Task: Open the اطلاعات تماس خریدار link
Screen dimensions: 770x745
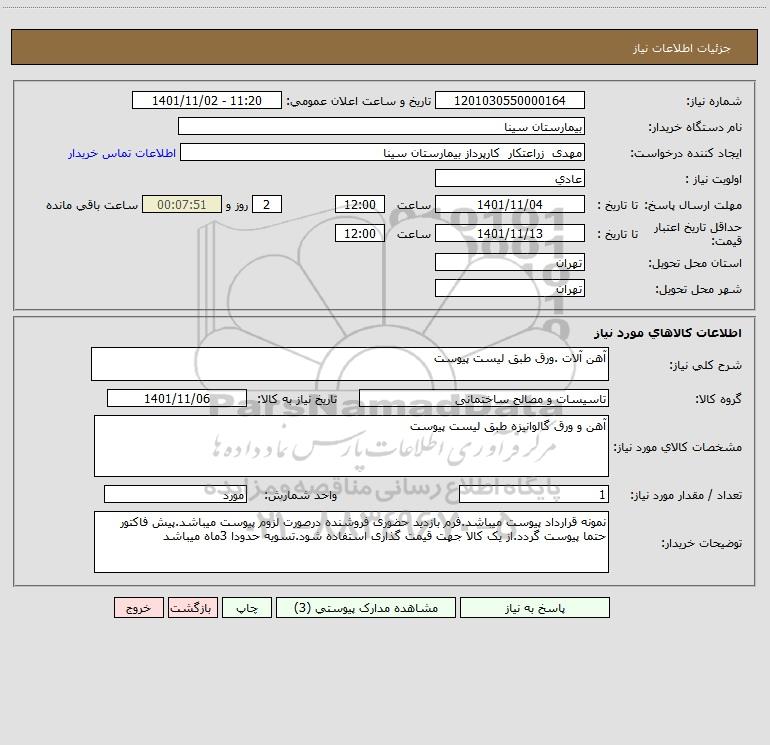Action: [122, 153]
